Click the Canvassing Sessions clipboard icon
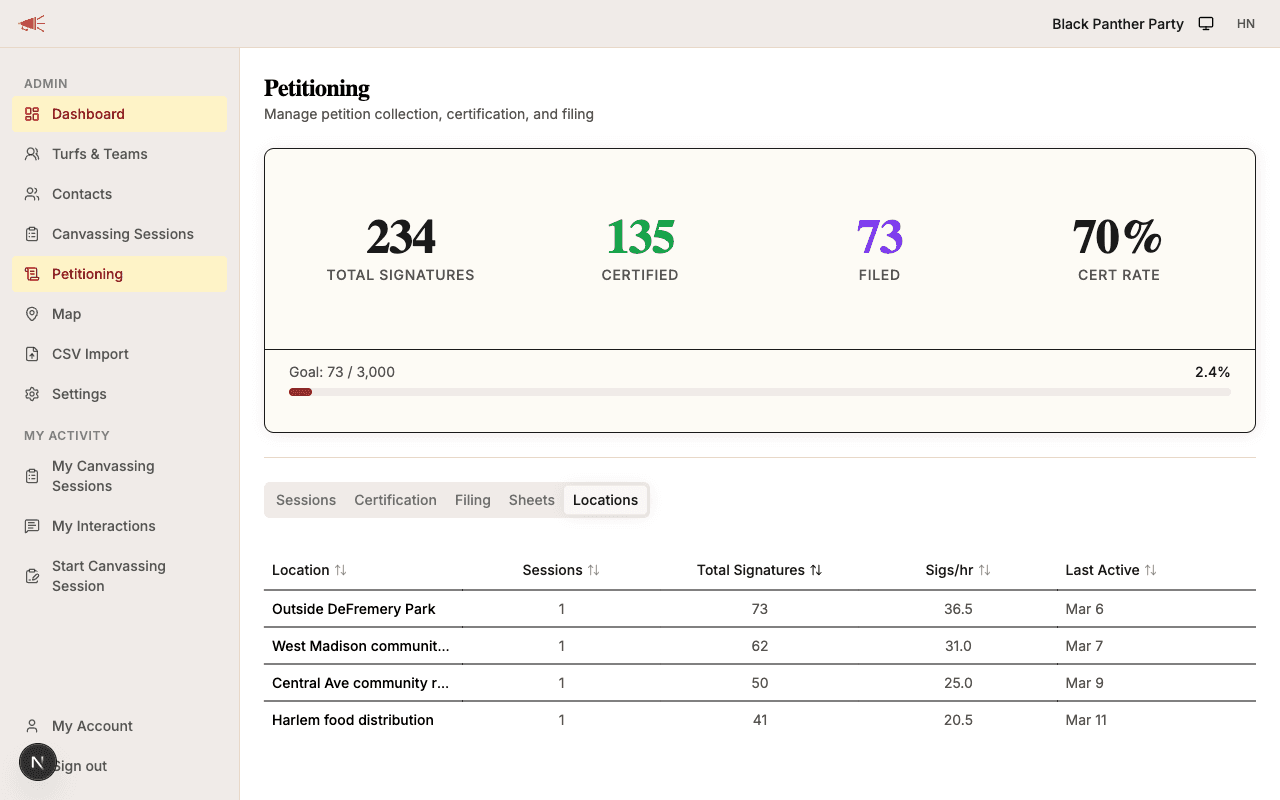 click(x=32, y=234)
